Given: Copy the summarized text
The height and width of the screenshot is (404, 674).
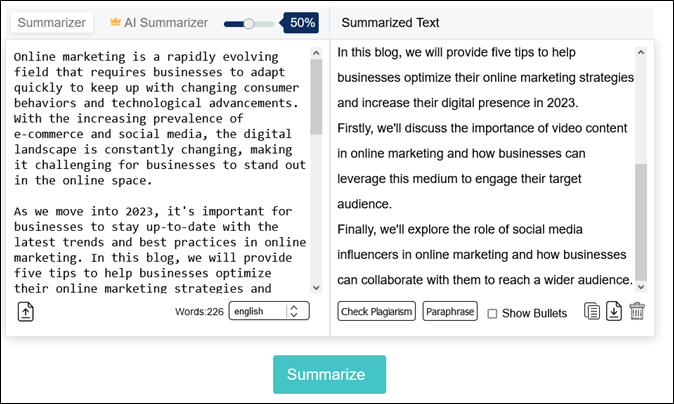Looking at the screenshot, I should pyautogui.click(x=592, y=311).
